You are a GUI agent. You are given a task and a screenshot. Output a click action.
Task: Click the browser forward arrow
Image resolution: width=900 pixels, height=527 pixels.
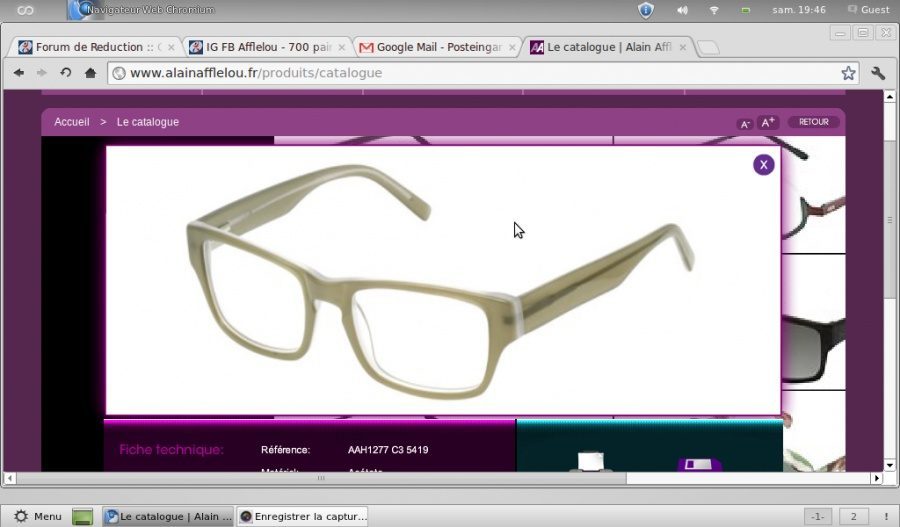tap(42, 73)
